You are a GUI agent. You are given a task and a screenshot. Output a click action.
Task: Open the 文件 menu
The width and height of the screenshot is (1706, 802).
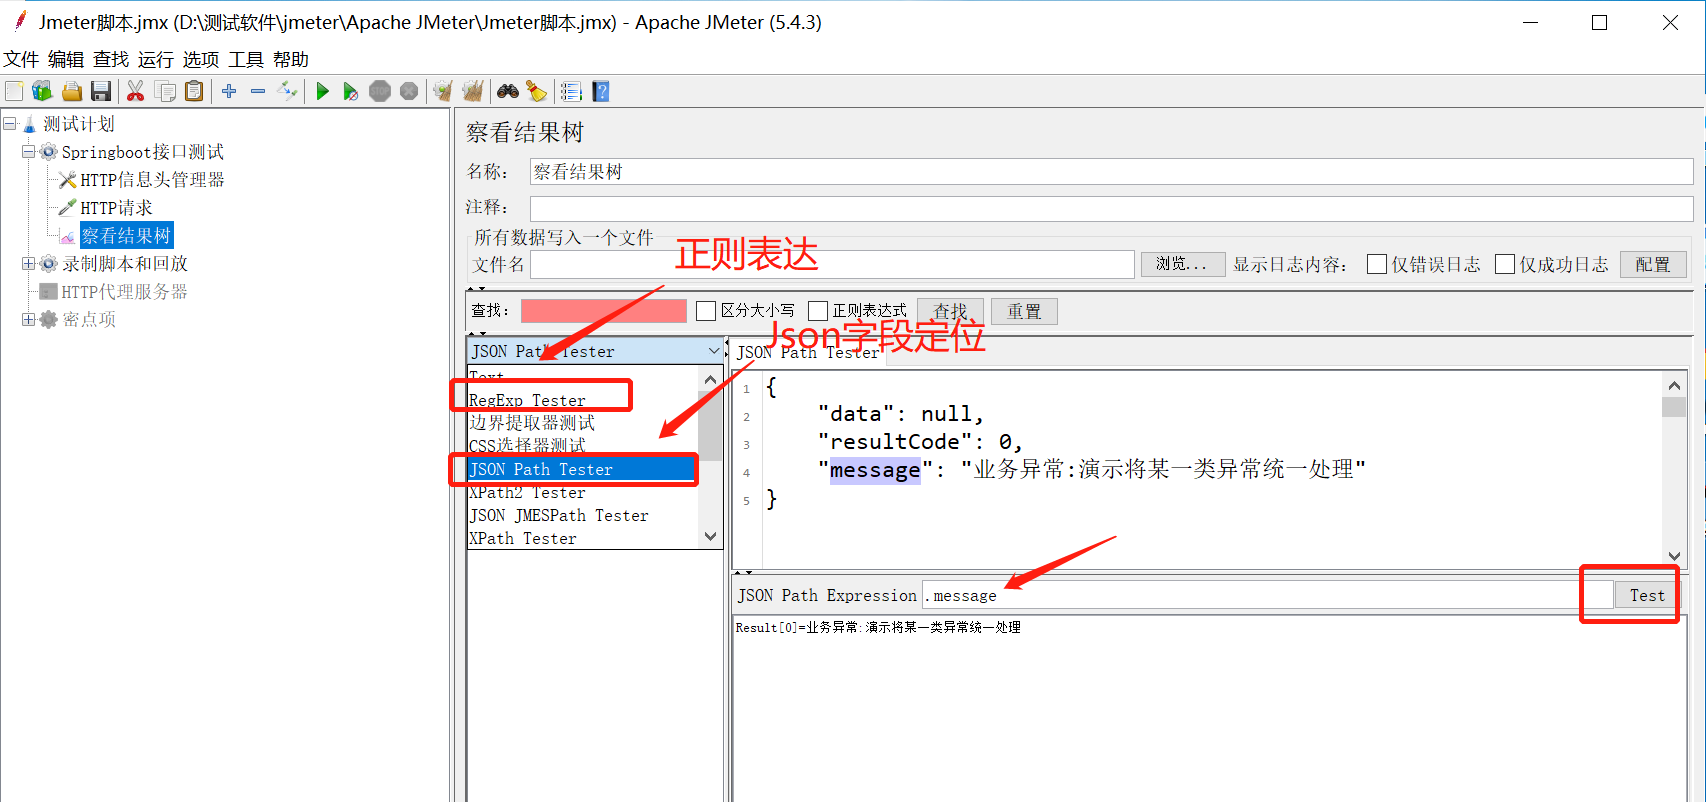click(21, 60)
